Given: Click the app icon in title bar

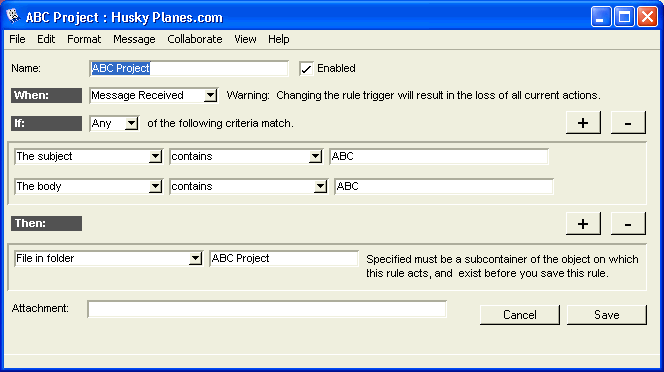Looking at the screenshot, I should click(x=13, y=17).
